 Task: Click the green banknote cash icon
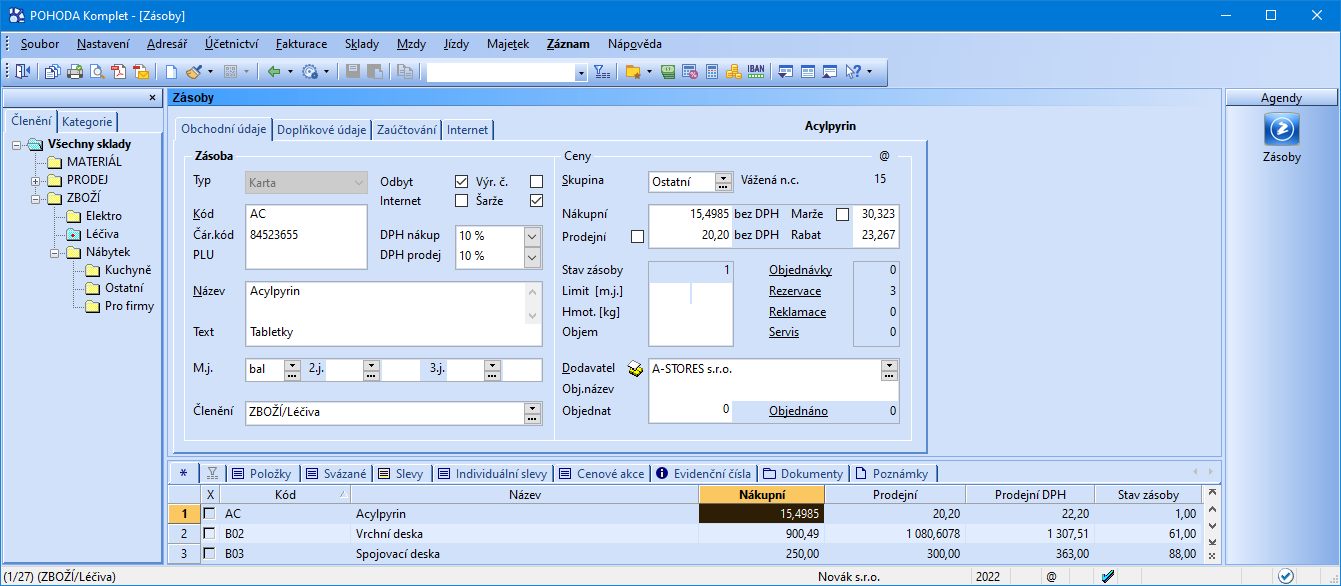668,71
